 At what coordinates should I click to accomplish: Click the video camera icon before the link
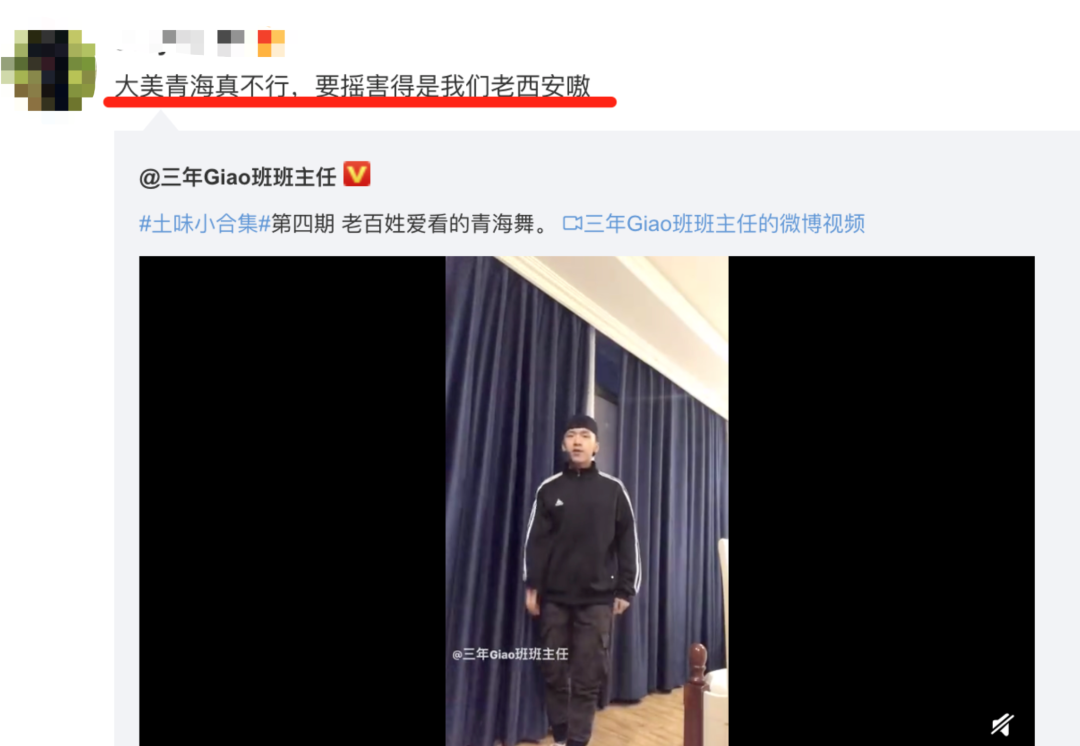click(572, 223)
